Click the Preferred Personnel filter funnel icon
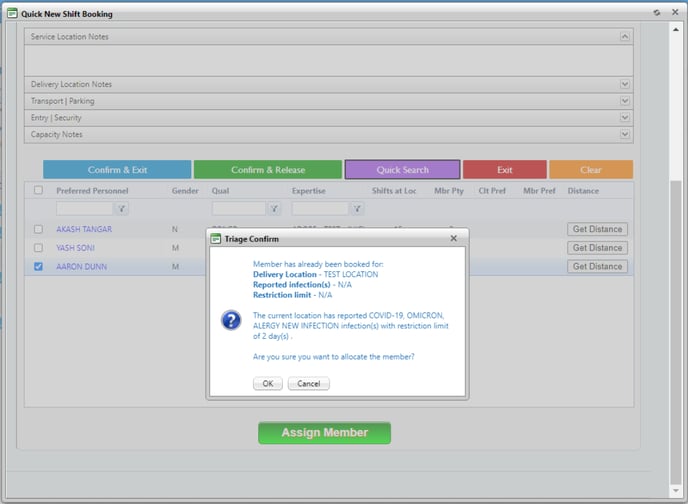The image size is (688, 504). coord(121,209)
